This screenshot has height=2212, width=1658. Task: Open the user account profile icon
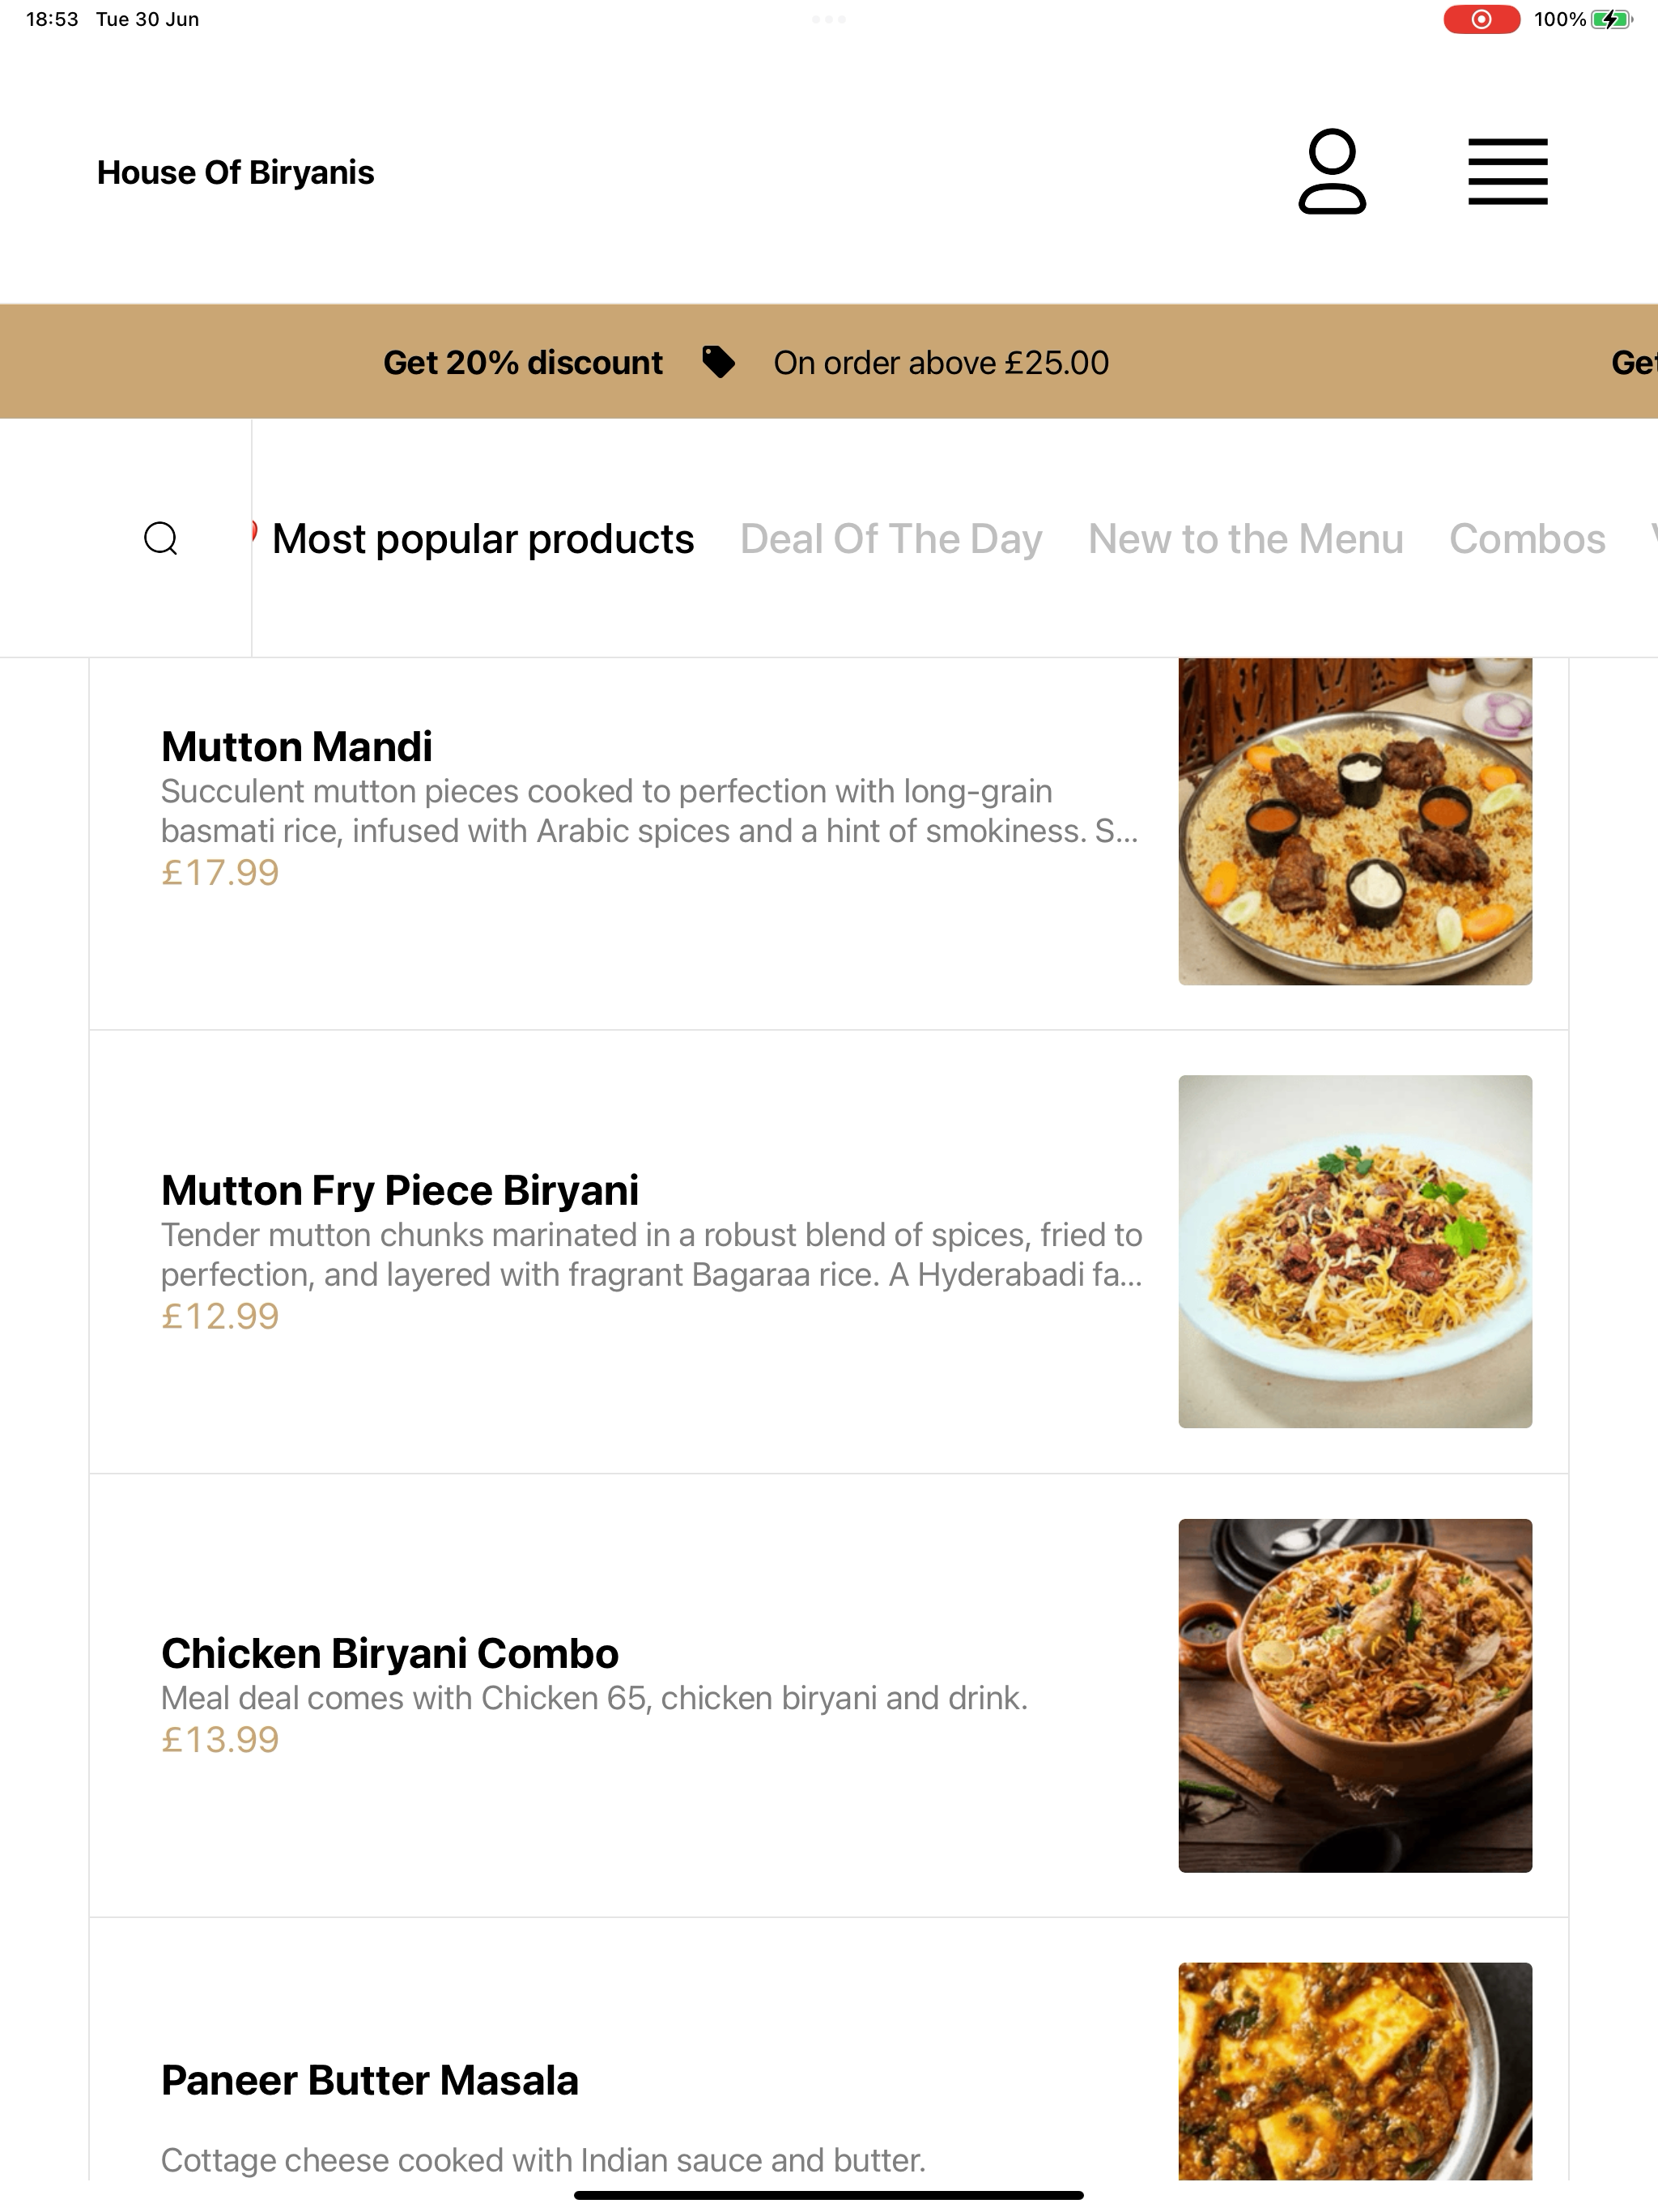click(1332, 171)
